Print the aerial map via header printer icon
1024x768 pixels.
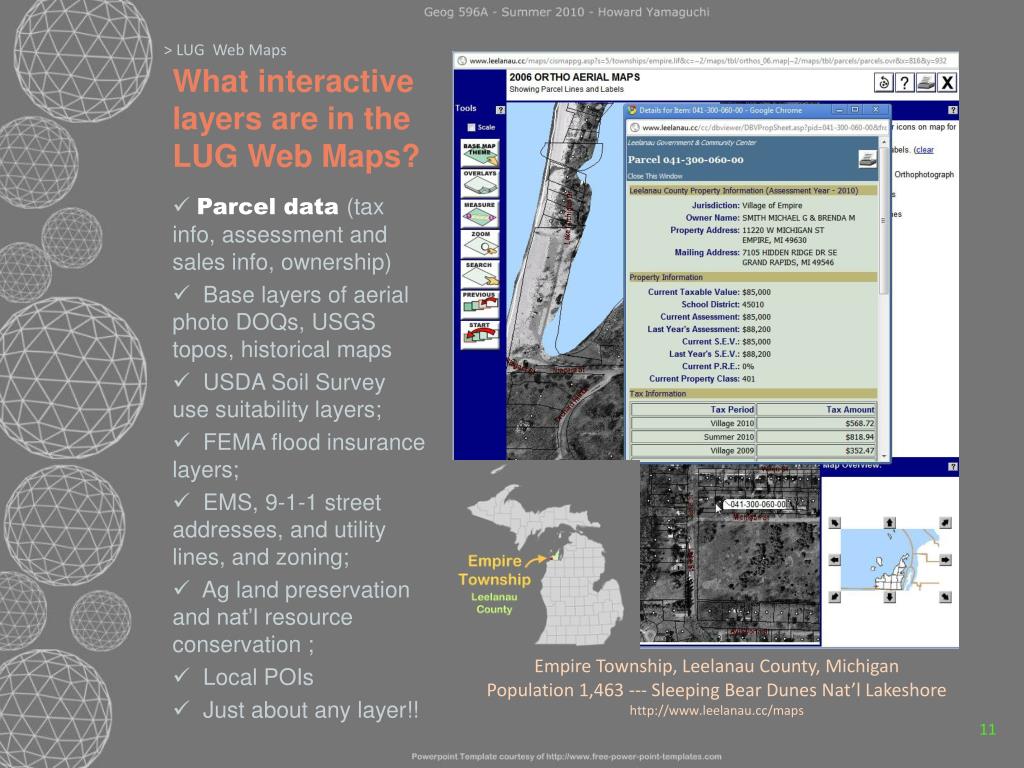pos(926,82)
